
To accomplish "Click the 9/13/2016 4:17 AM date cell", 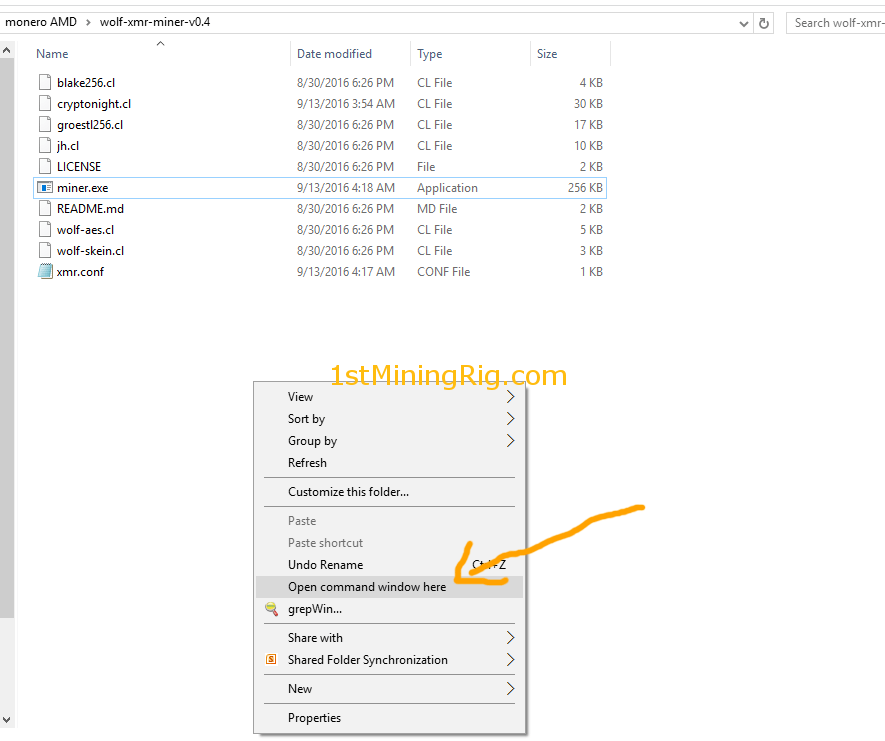I will point(346,272).
